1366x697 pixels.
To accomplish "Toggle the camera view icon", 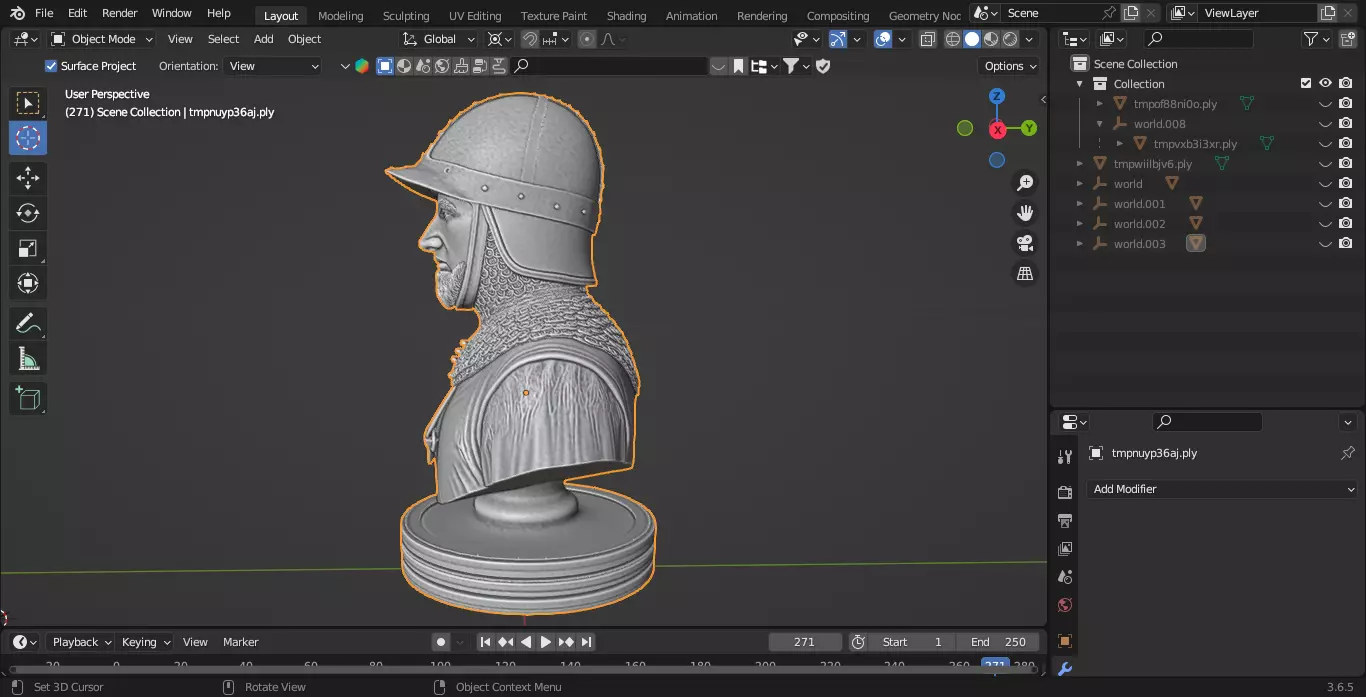I will (x=1025, y=243).
